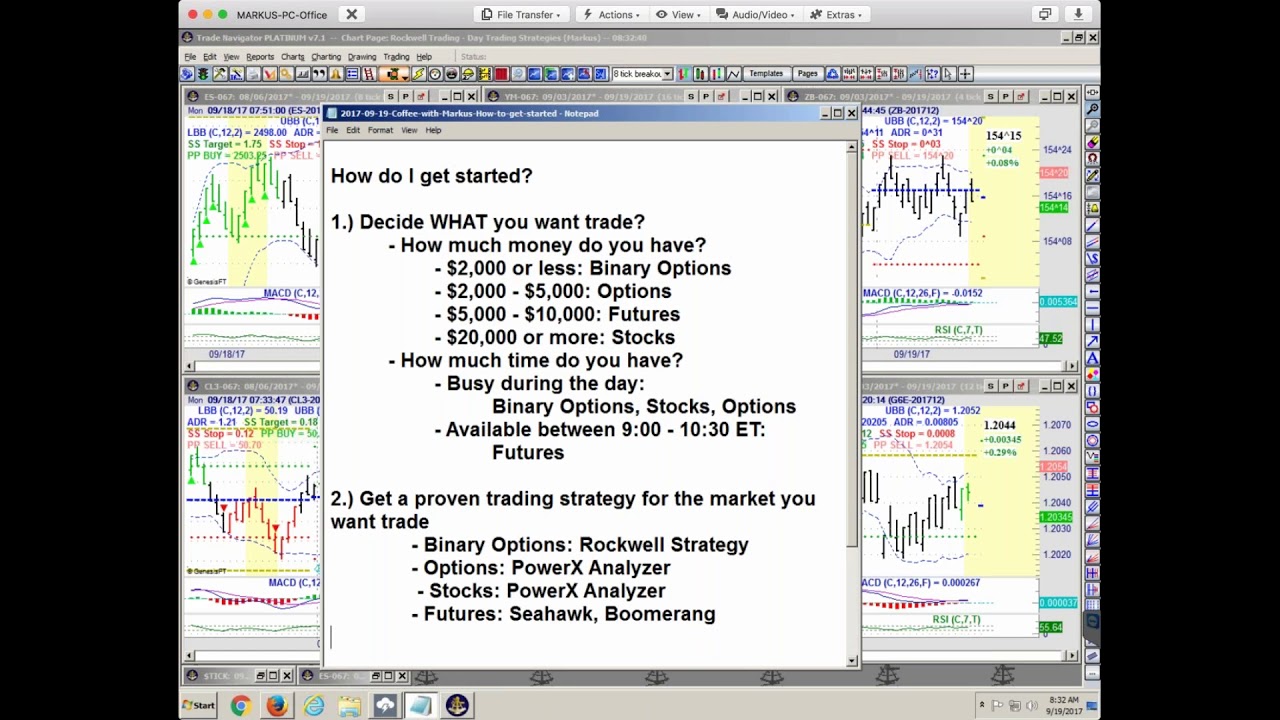Click the printer icon in main toolbar
The width and height of the screenshot is (1280, 720).
pyautogui.click(x=254, y=74)
